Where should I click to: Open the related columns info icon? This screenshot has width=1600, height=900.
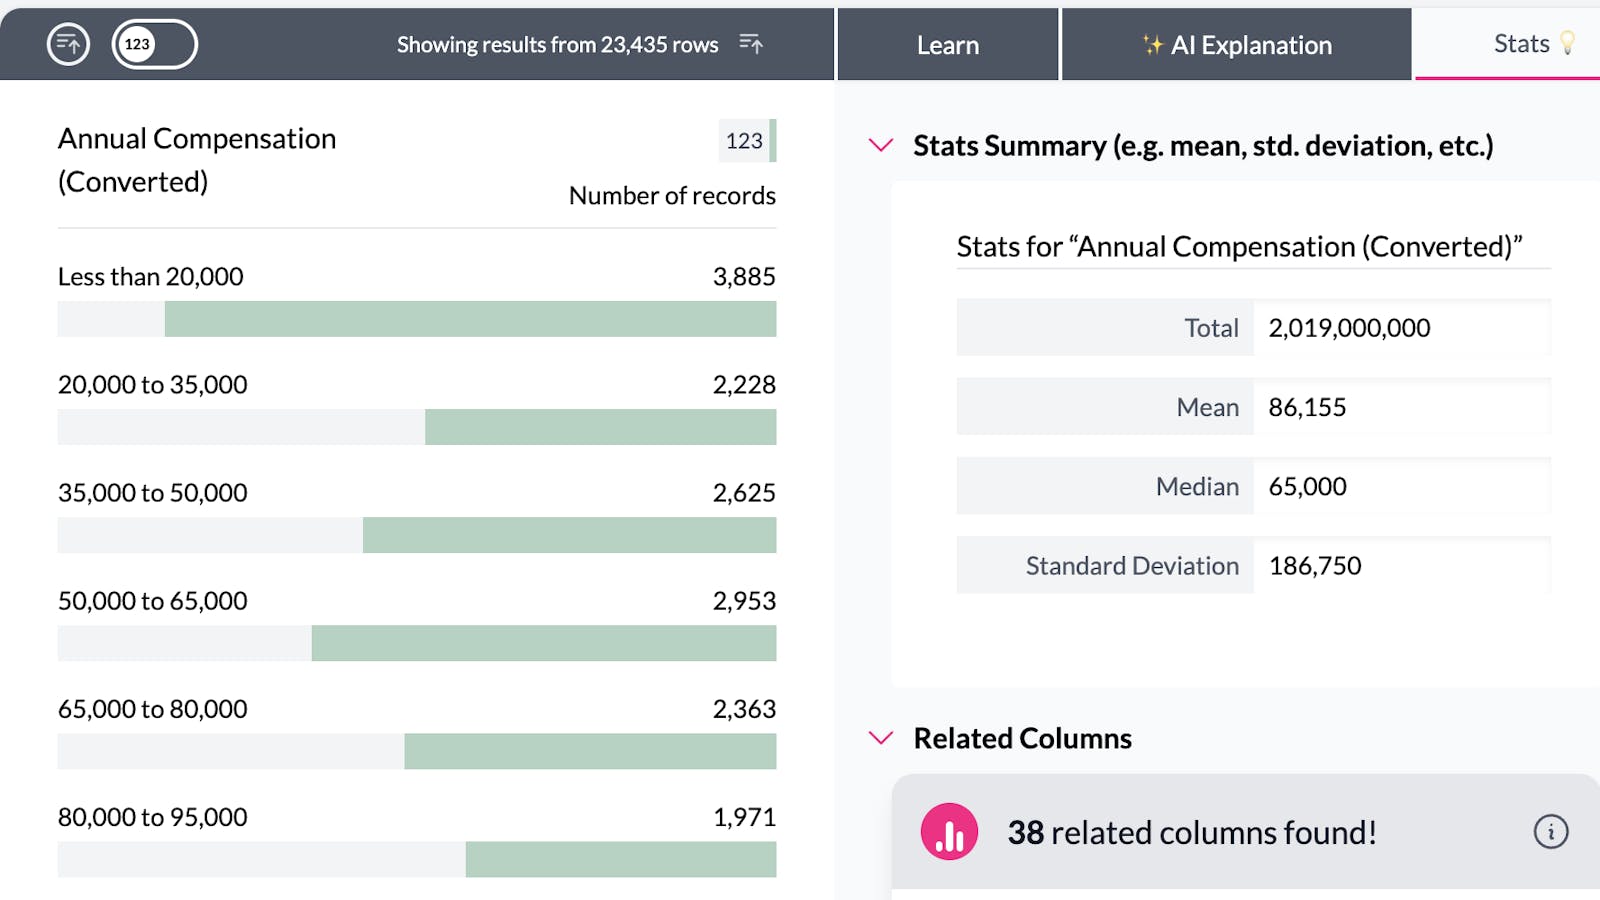(x=1550, y=832)
